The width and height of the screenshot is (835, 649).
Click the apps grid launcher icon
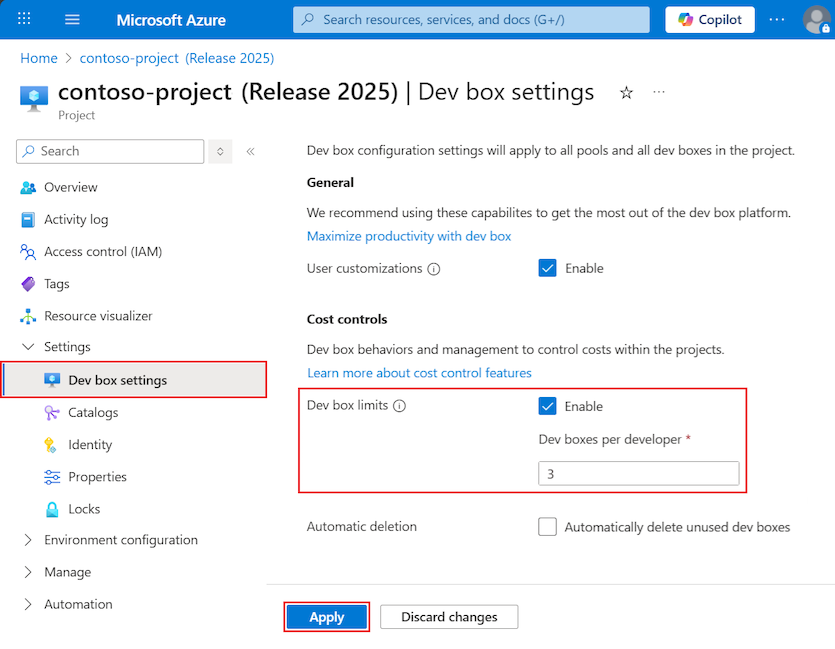pyautogui.click(x=25, y=20)
